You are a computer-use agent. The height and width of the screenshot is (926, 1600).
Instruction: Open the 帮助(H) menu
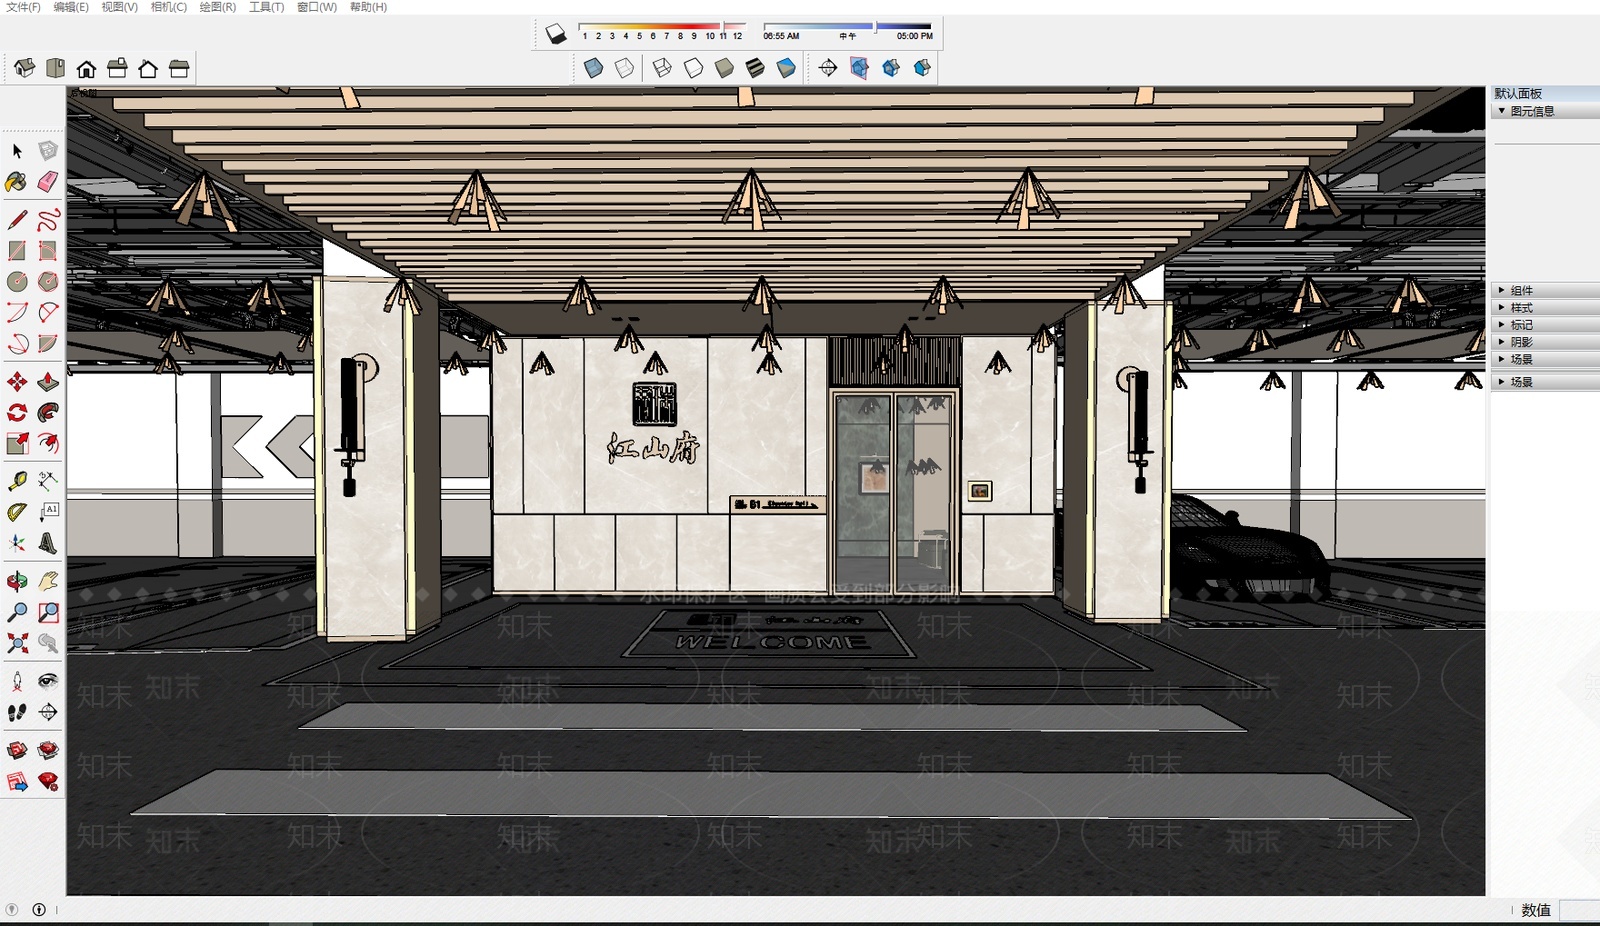[368, 7]
